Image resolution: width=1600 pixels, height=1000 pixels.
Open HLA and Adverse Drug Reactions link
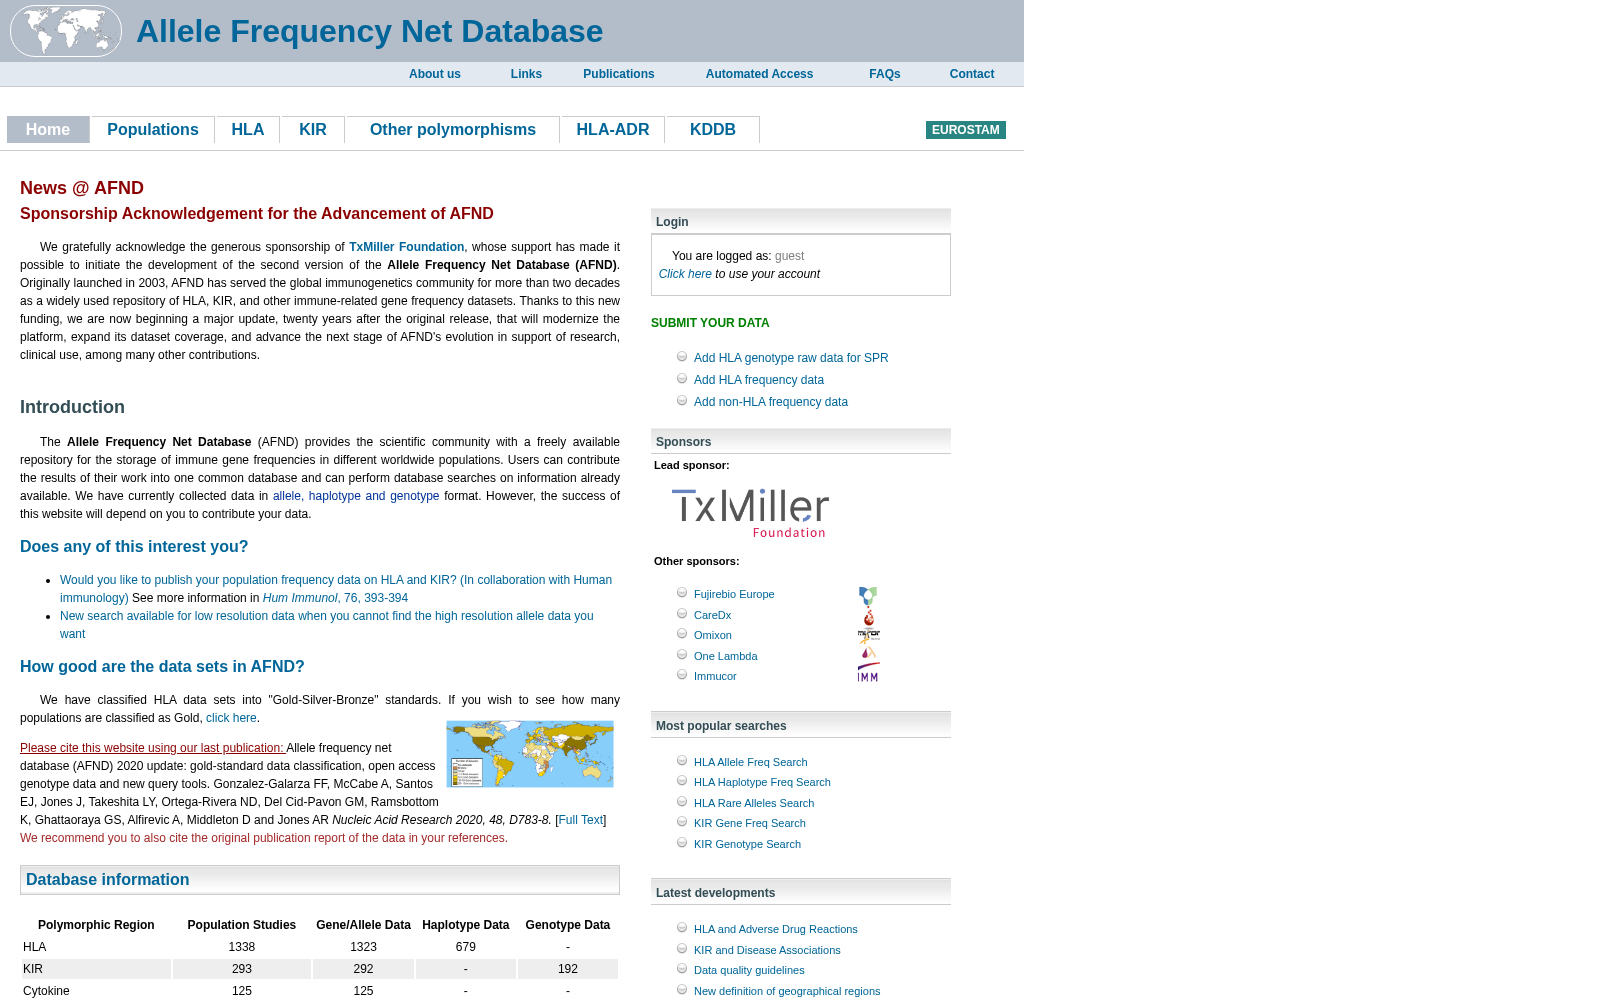click(x=776, y=929)
